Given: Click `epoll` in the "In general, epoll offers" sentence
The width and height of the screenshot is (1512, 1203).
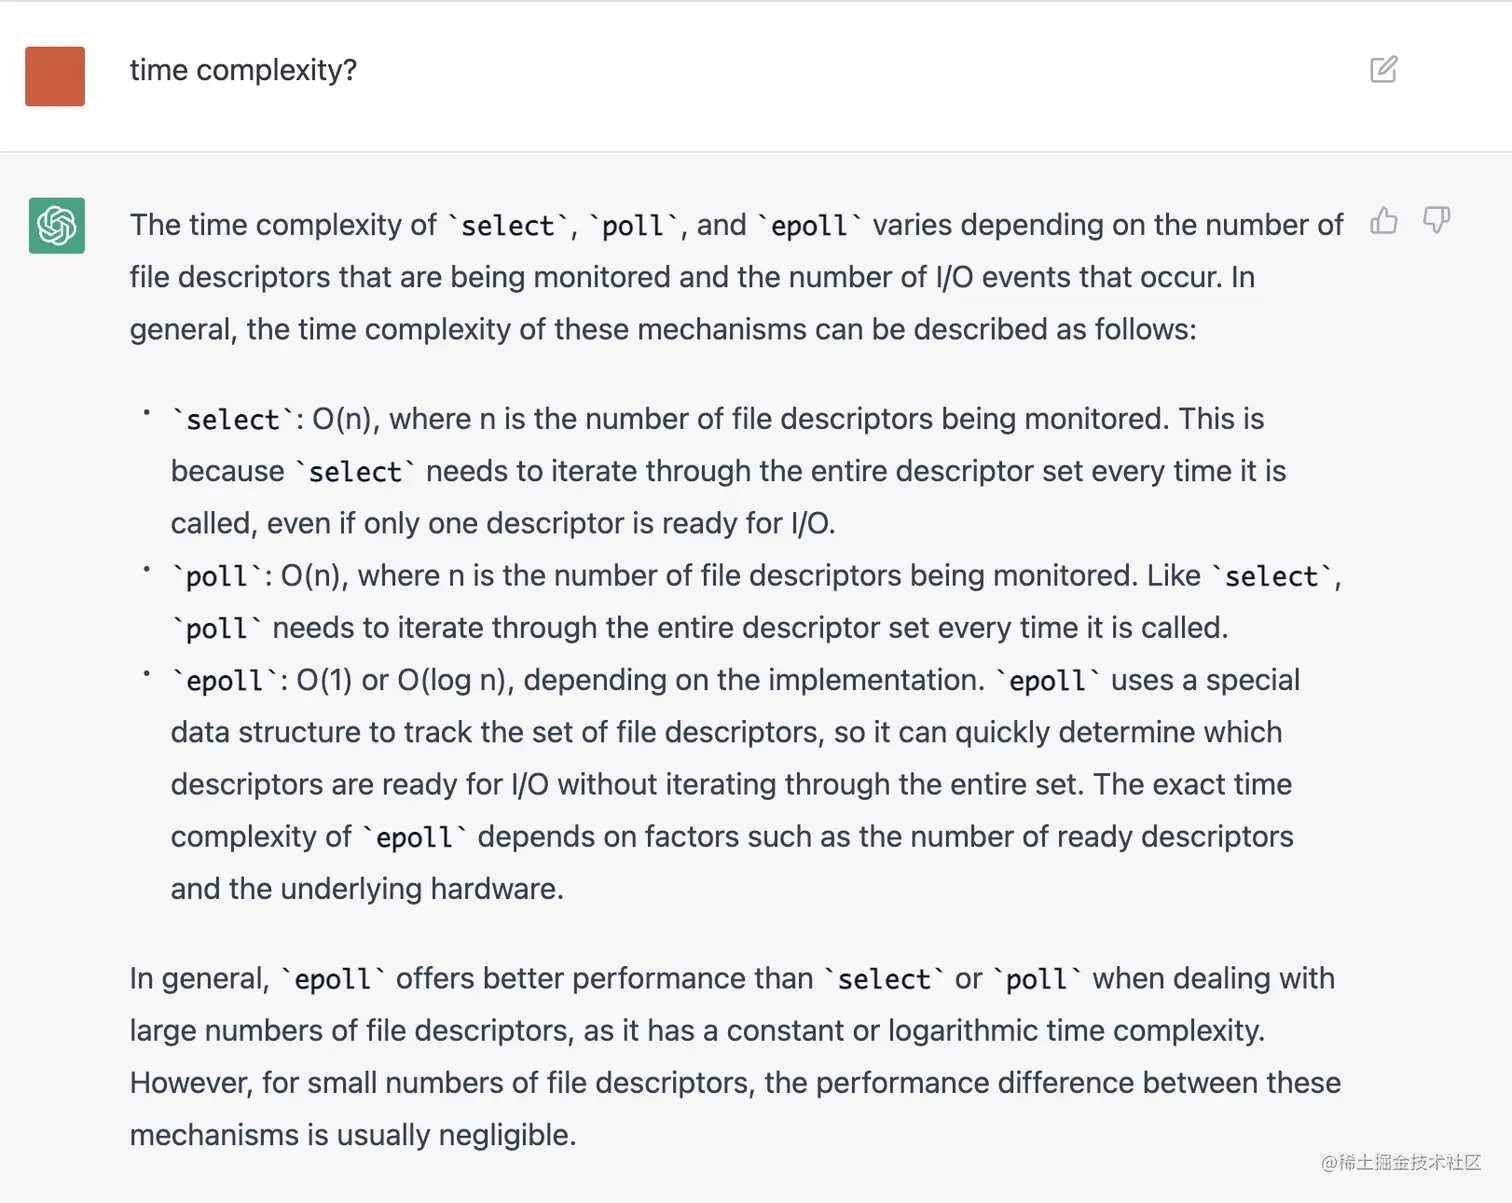Looking at the screenshot, I should [332, 979].
